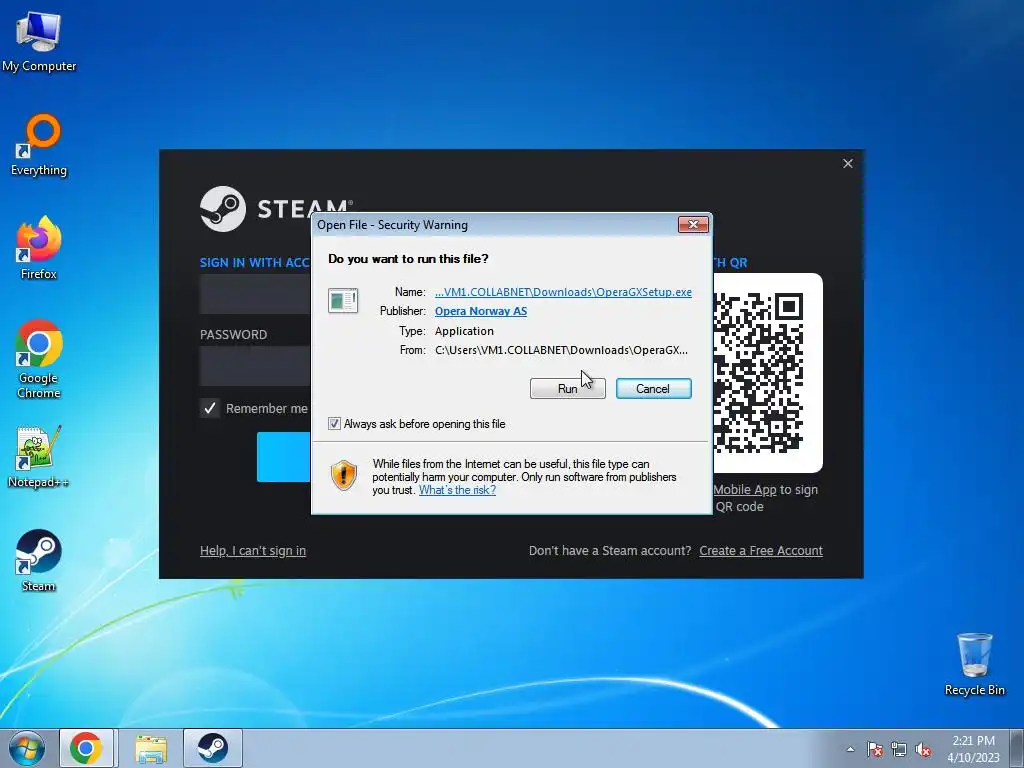Launch Firefox from the desktop
This screenshot has width=1024, height=768.
pyautogui.click(x=39, y=248)
